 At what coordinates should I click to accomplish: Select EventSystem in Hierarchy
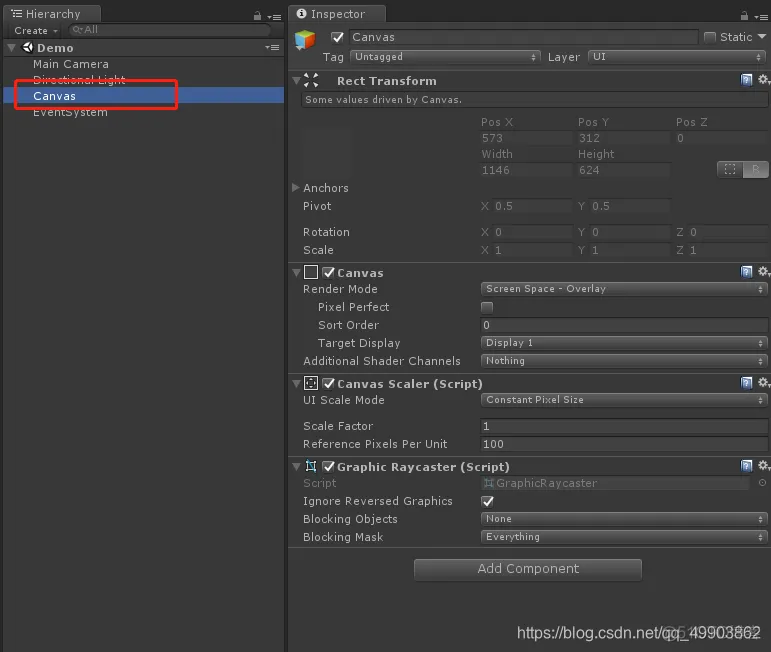pos(70,113)
